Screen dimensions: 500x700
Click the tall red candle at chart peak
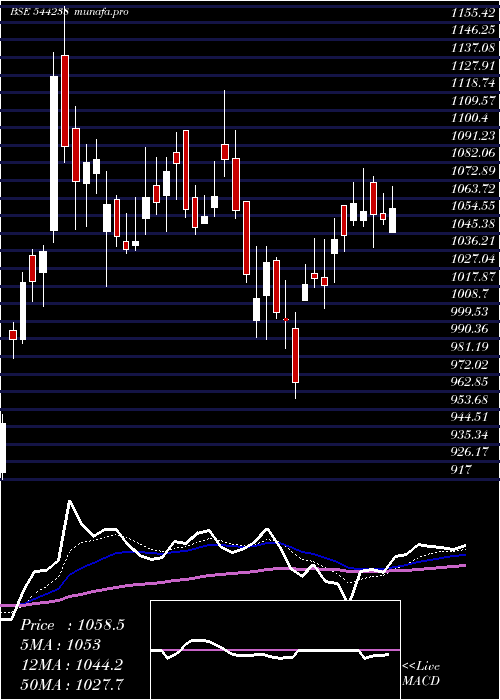[x=65, y=101]
